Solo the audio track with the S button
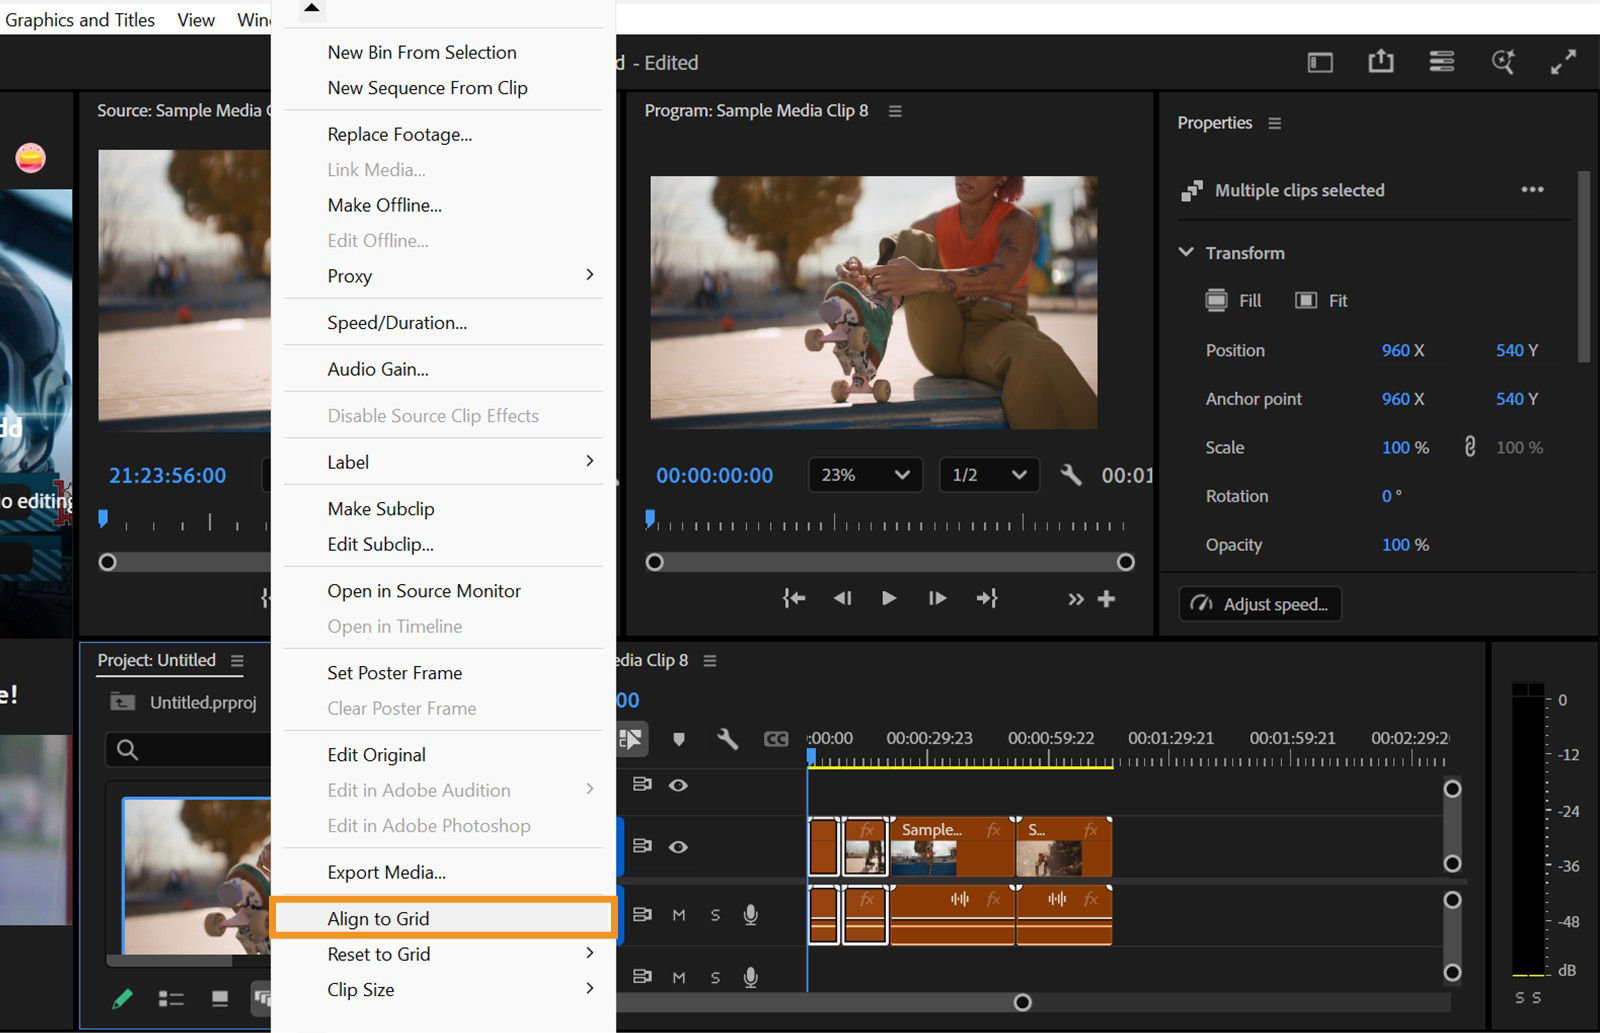1600x1033 pixels. click(x=714, y=914)
